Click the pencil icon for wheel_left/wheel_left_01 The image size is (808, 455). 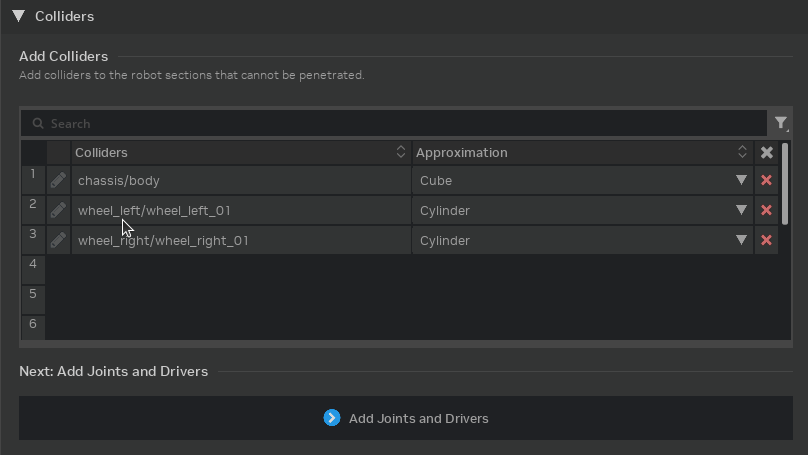59,211
